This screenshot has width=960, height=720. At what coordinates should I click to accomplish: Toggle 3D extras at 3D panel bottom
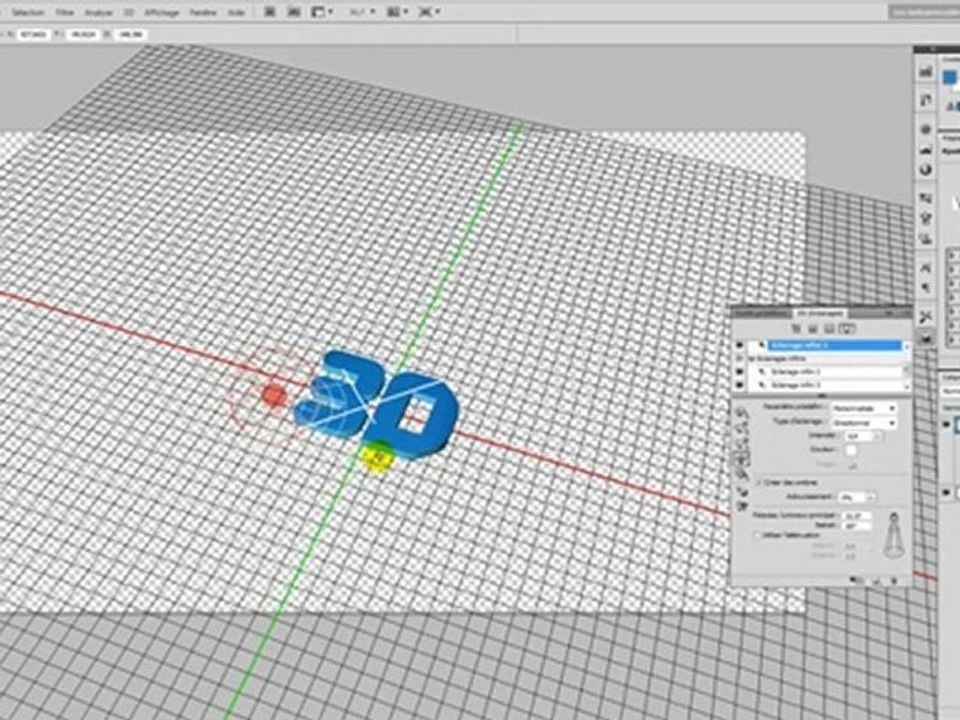(858, 579)
